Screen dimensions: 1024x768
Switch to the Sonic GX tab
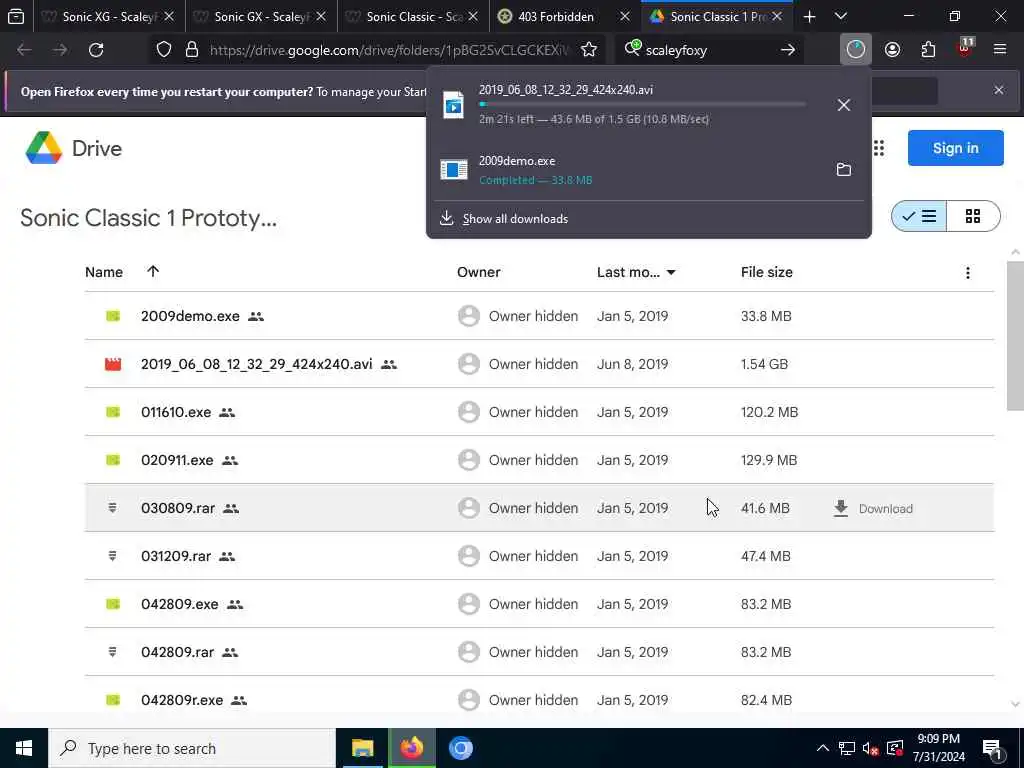pyautogui.click(x=261, y=16)
